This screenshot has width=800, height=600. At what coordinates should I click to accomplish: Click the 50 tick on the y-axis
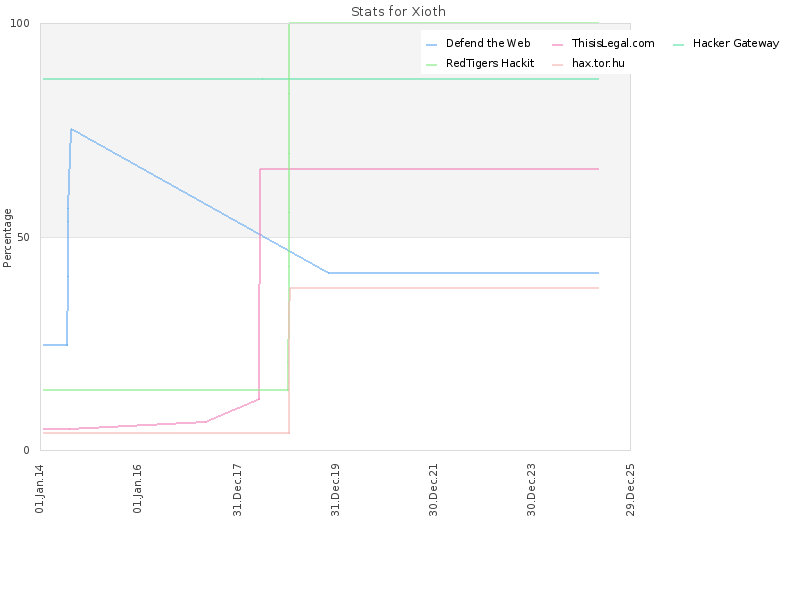tap(23, 237)
